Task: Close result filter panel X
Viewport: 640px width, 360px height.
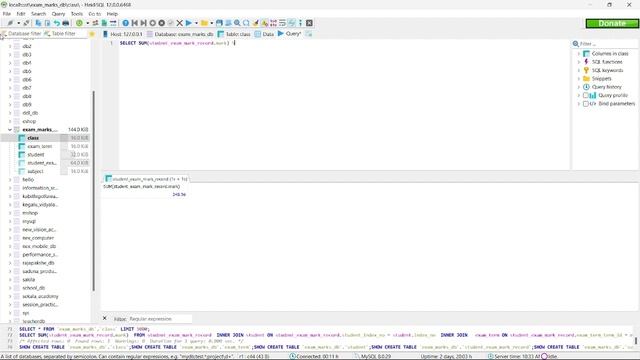Action: click(104, 318)
